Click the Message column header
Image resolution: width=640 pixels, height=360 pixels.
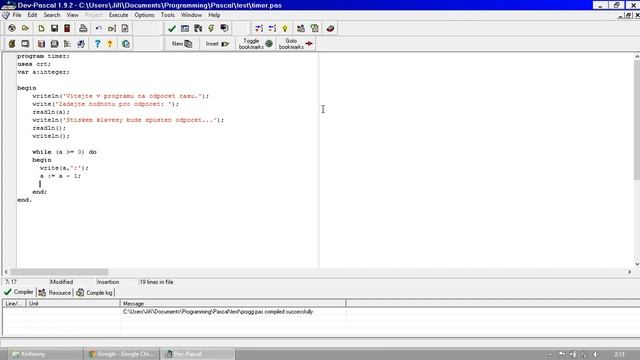[233, 303]
